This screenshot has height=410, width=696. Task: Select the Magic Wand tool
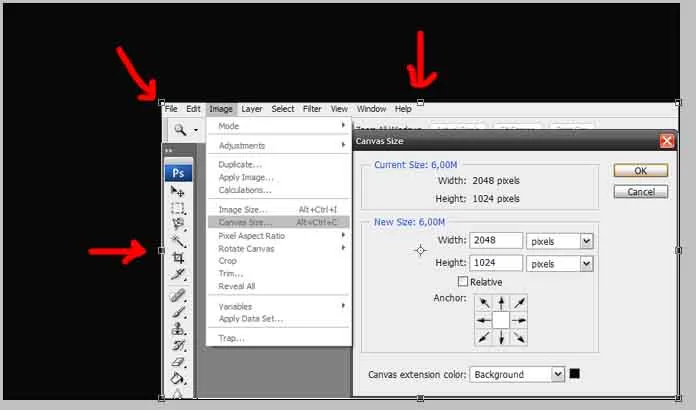click(x=178, y=241)
